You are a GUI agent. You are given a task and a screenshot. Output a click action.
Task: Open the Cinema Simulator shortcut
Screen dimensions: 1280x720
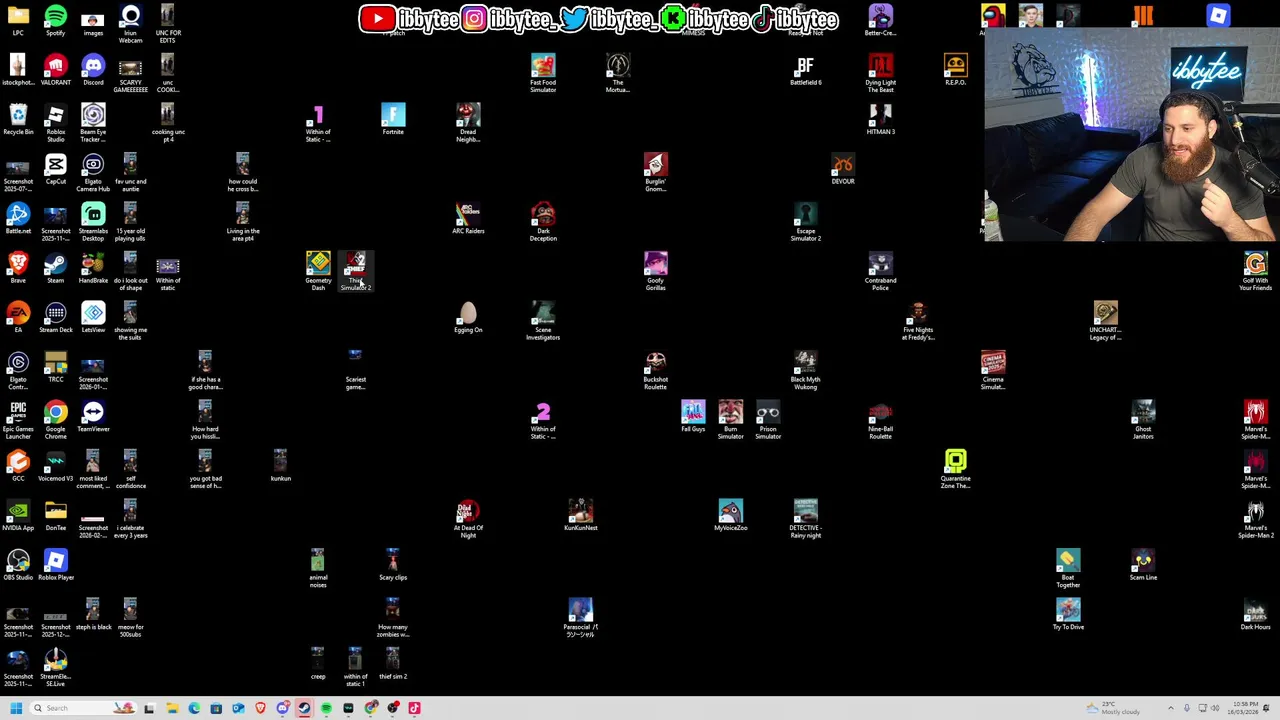click(993, 371)
